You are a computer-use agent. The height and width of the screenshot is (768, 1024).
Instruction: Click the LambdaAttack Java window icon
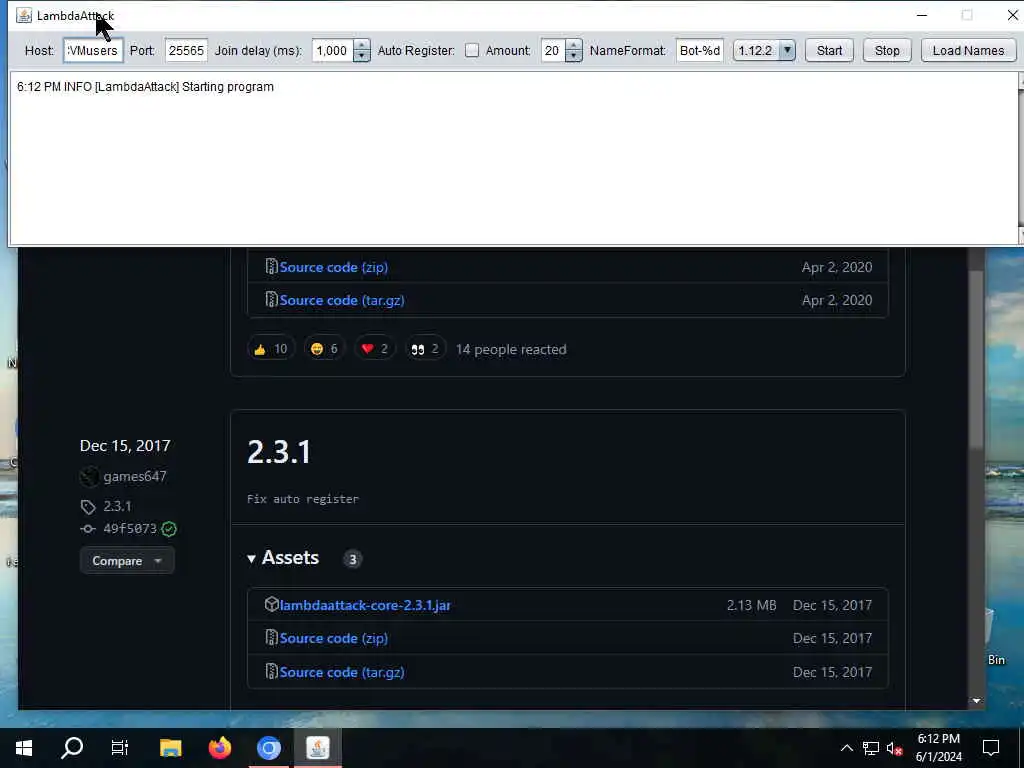24,15
